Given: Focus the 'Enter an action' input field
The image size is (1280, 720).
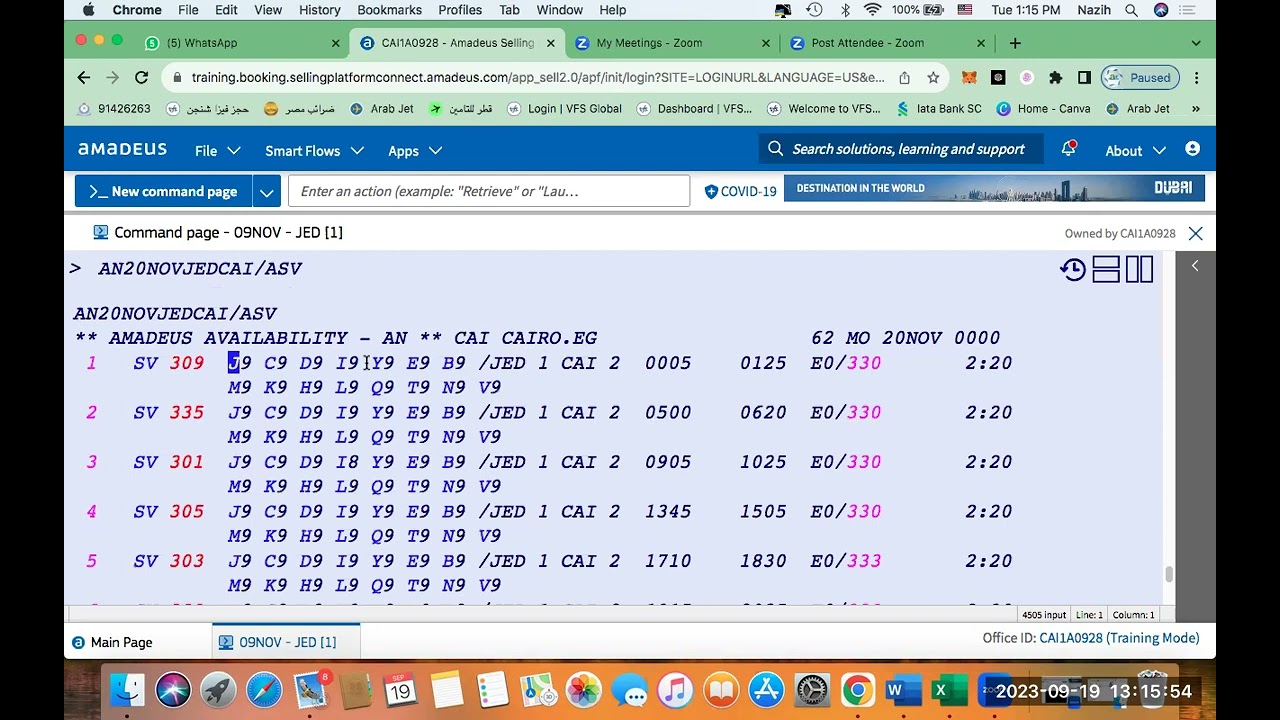Looking at the screenshot, I should 489,191.
